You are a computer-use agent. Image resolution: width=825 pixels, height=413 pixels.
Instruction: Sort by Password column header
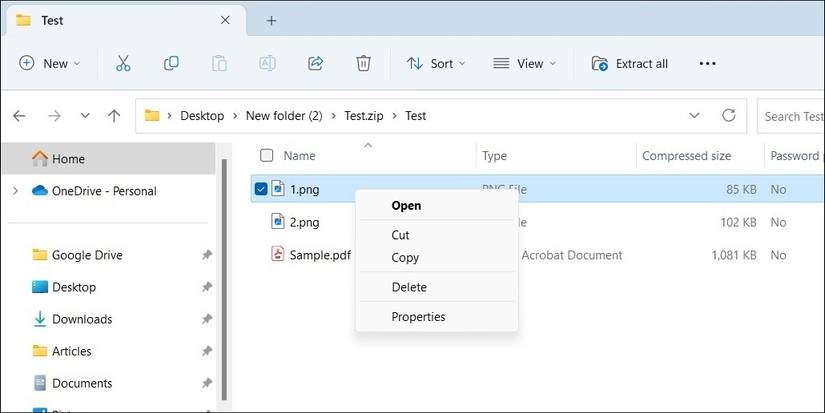point(795,155)
